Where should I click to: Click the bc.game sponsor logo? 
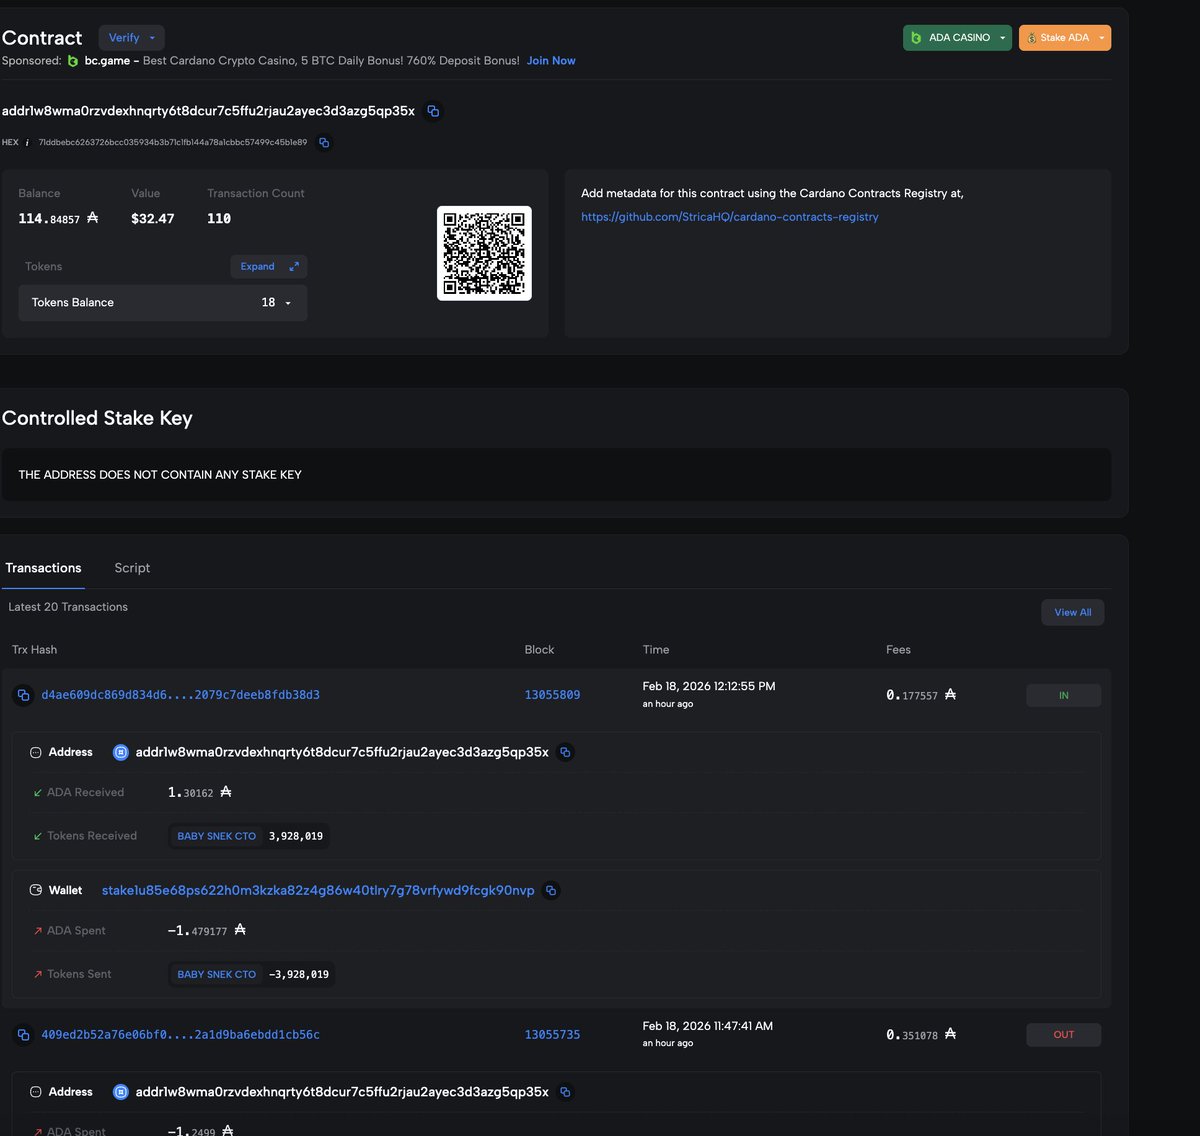point(73,61)
